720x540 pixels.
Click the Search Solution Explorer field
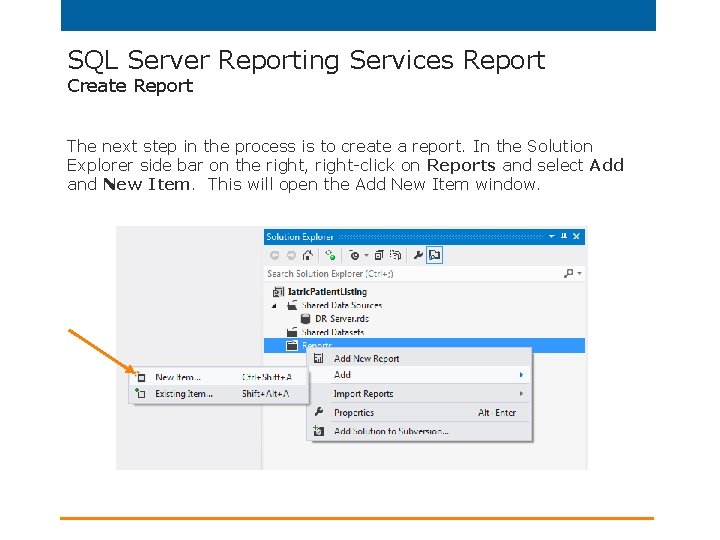412,274
